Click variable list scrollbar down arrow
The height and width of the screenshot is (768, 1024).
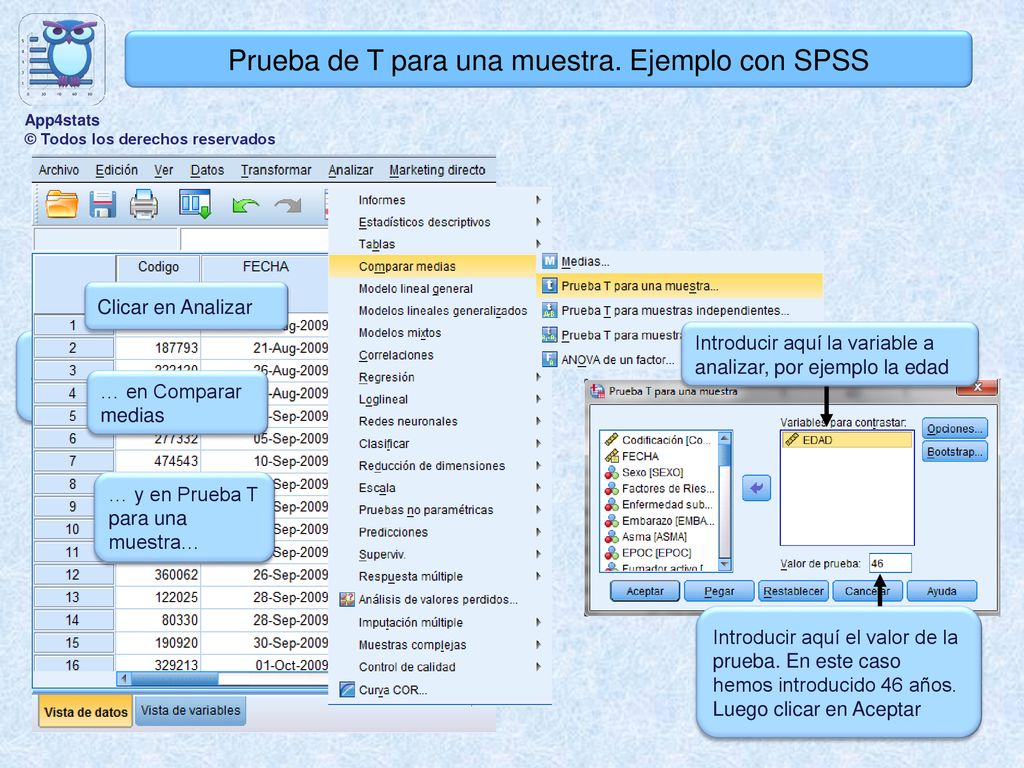pyautogui.click(x=724, y=564)
